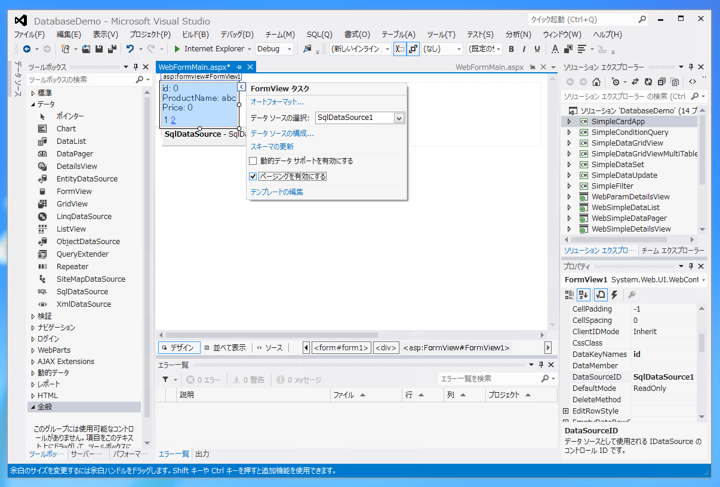Select the Repeater control in toolbox
The height and width of the screenshot is (487, 720).
click(x=72, y=267)
